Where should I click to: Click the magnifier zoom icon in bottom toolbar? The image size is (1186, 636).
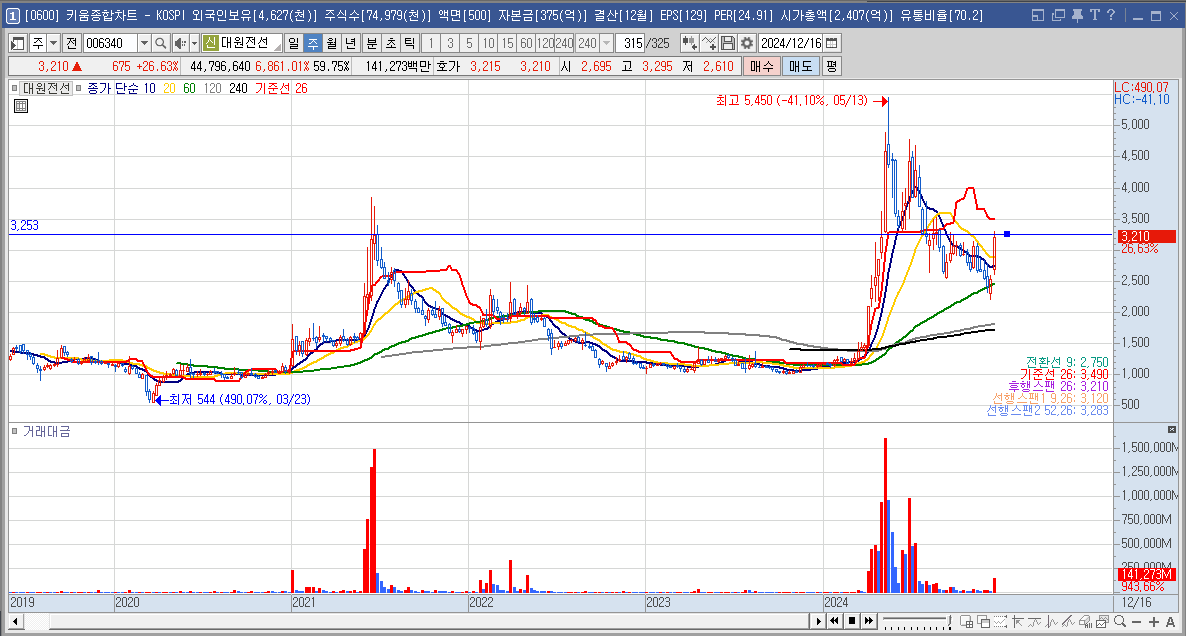click(x=1119, y=622)
